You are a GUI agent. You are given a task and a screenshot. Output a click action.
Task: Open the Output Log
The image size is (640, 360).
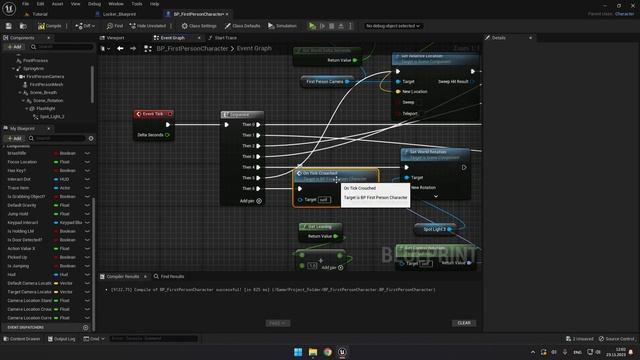click(x=62, y=339)
